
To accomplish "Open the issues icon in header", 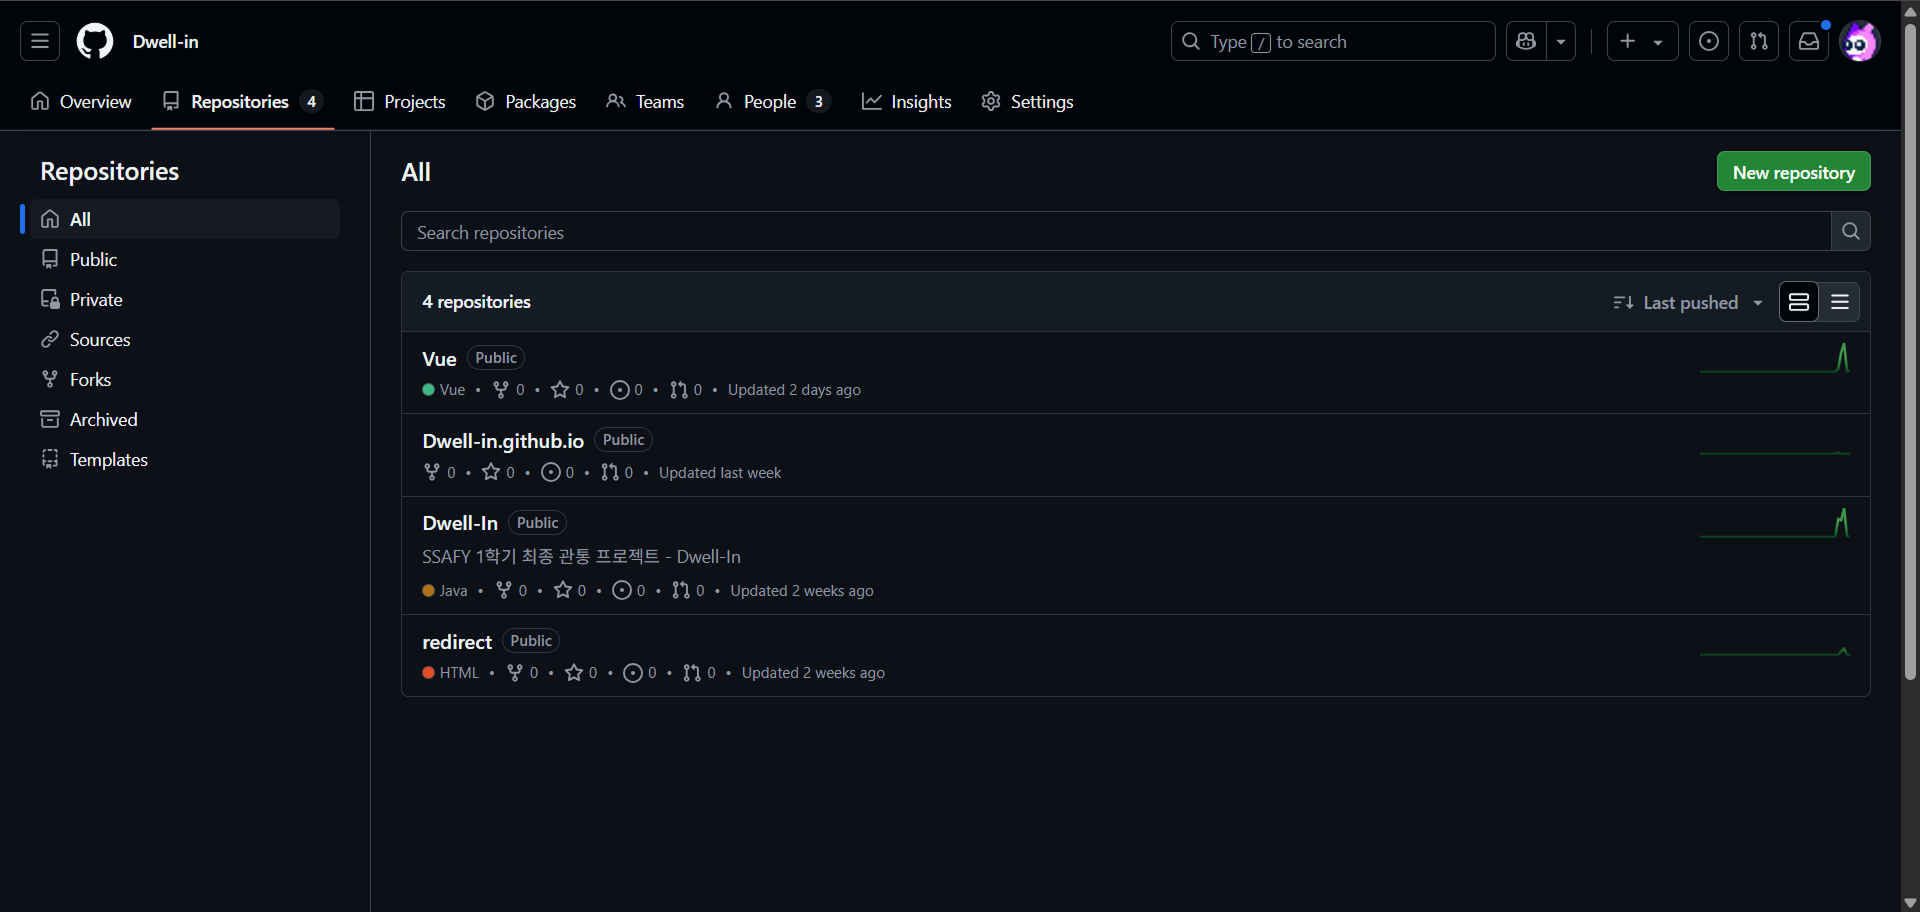I will click(x=1709, y=41).
